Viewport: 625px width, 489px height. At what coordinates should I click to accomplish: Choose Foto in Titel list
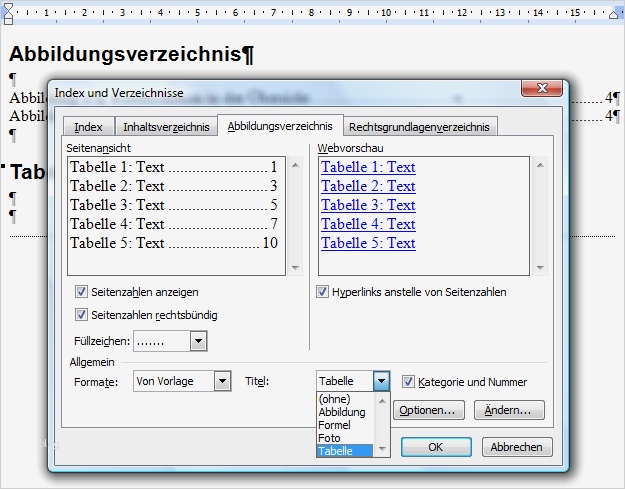(345, 438)
